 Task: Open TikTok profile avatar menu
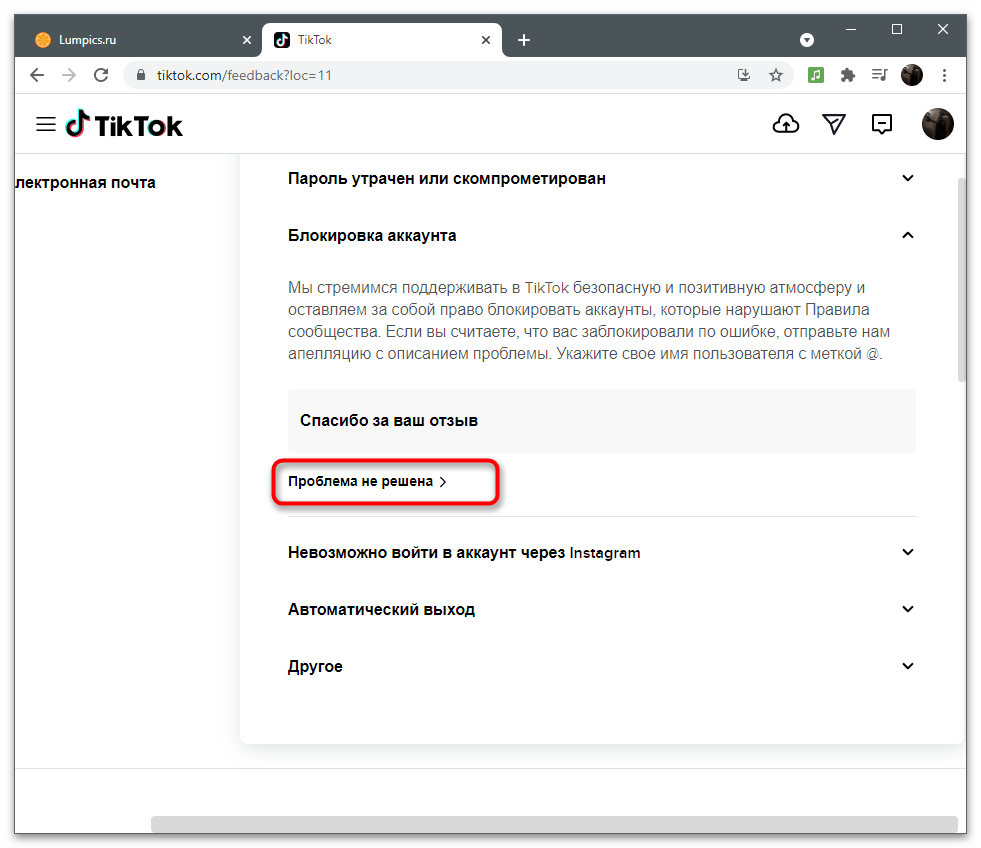pos(937,124)
